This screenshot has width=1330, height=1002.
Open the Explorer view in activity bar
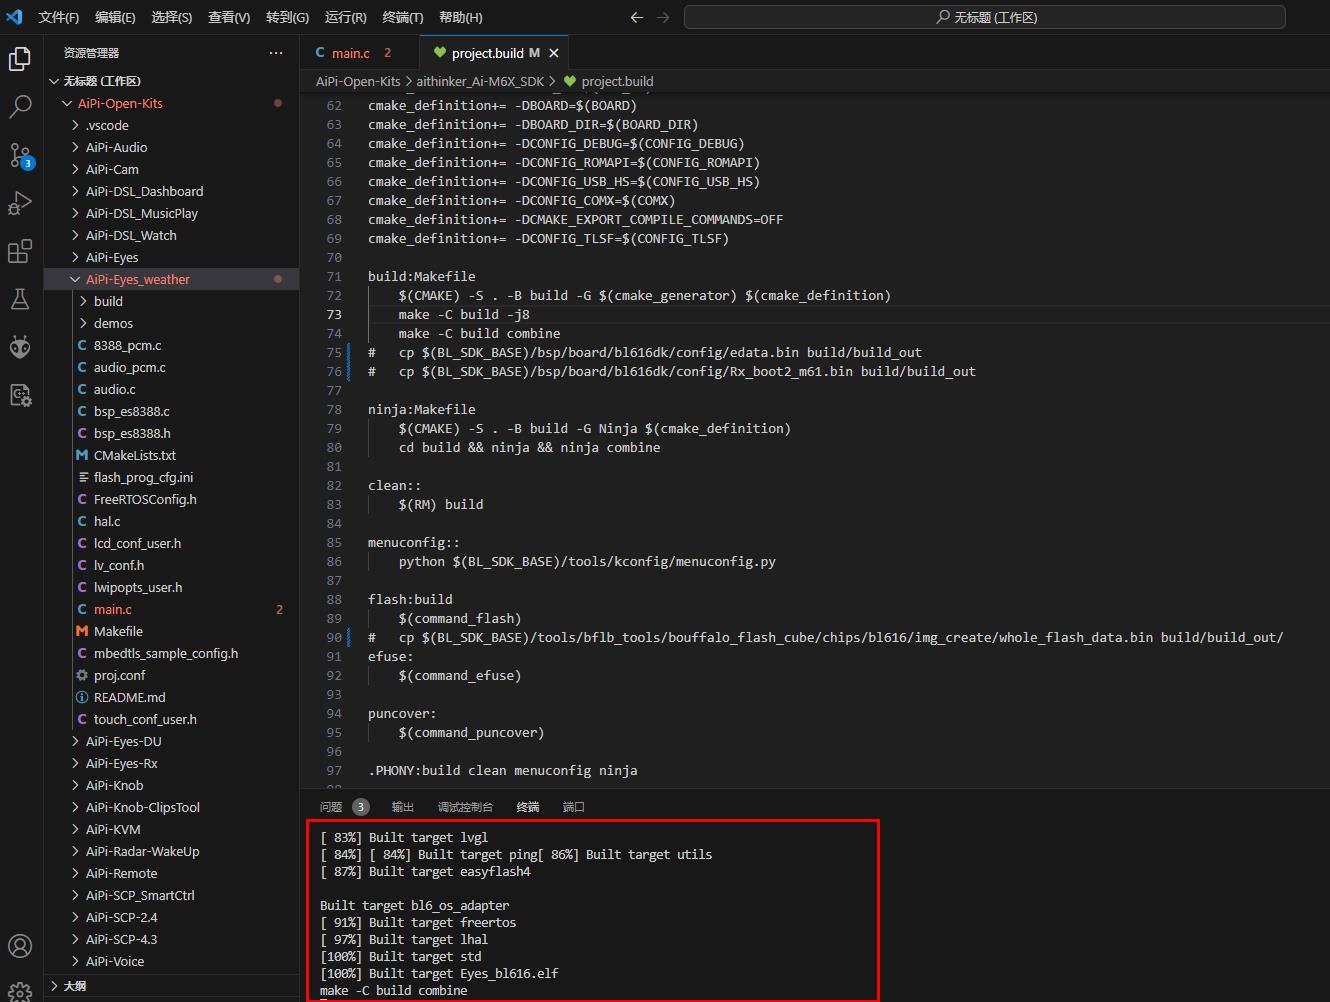(x=20, y=59)
